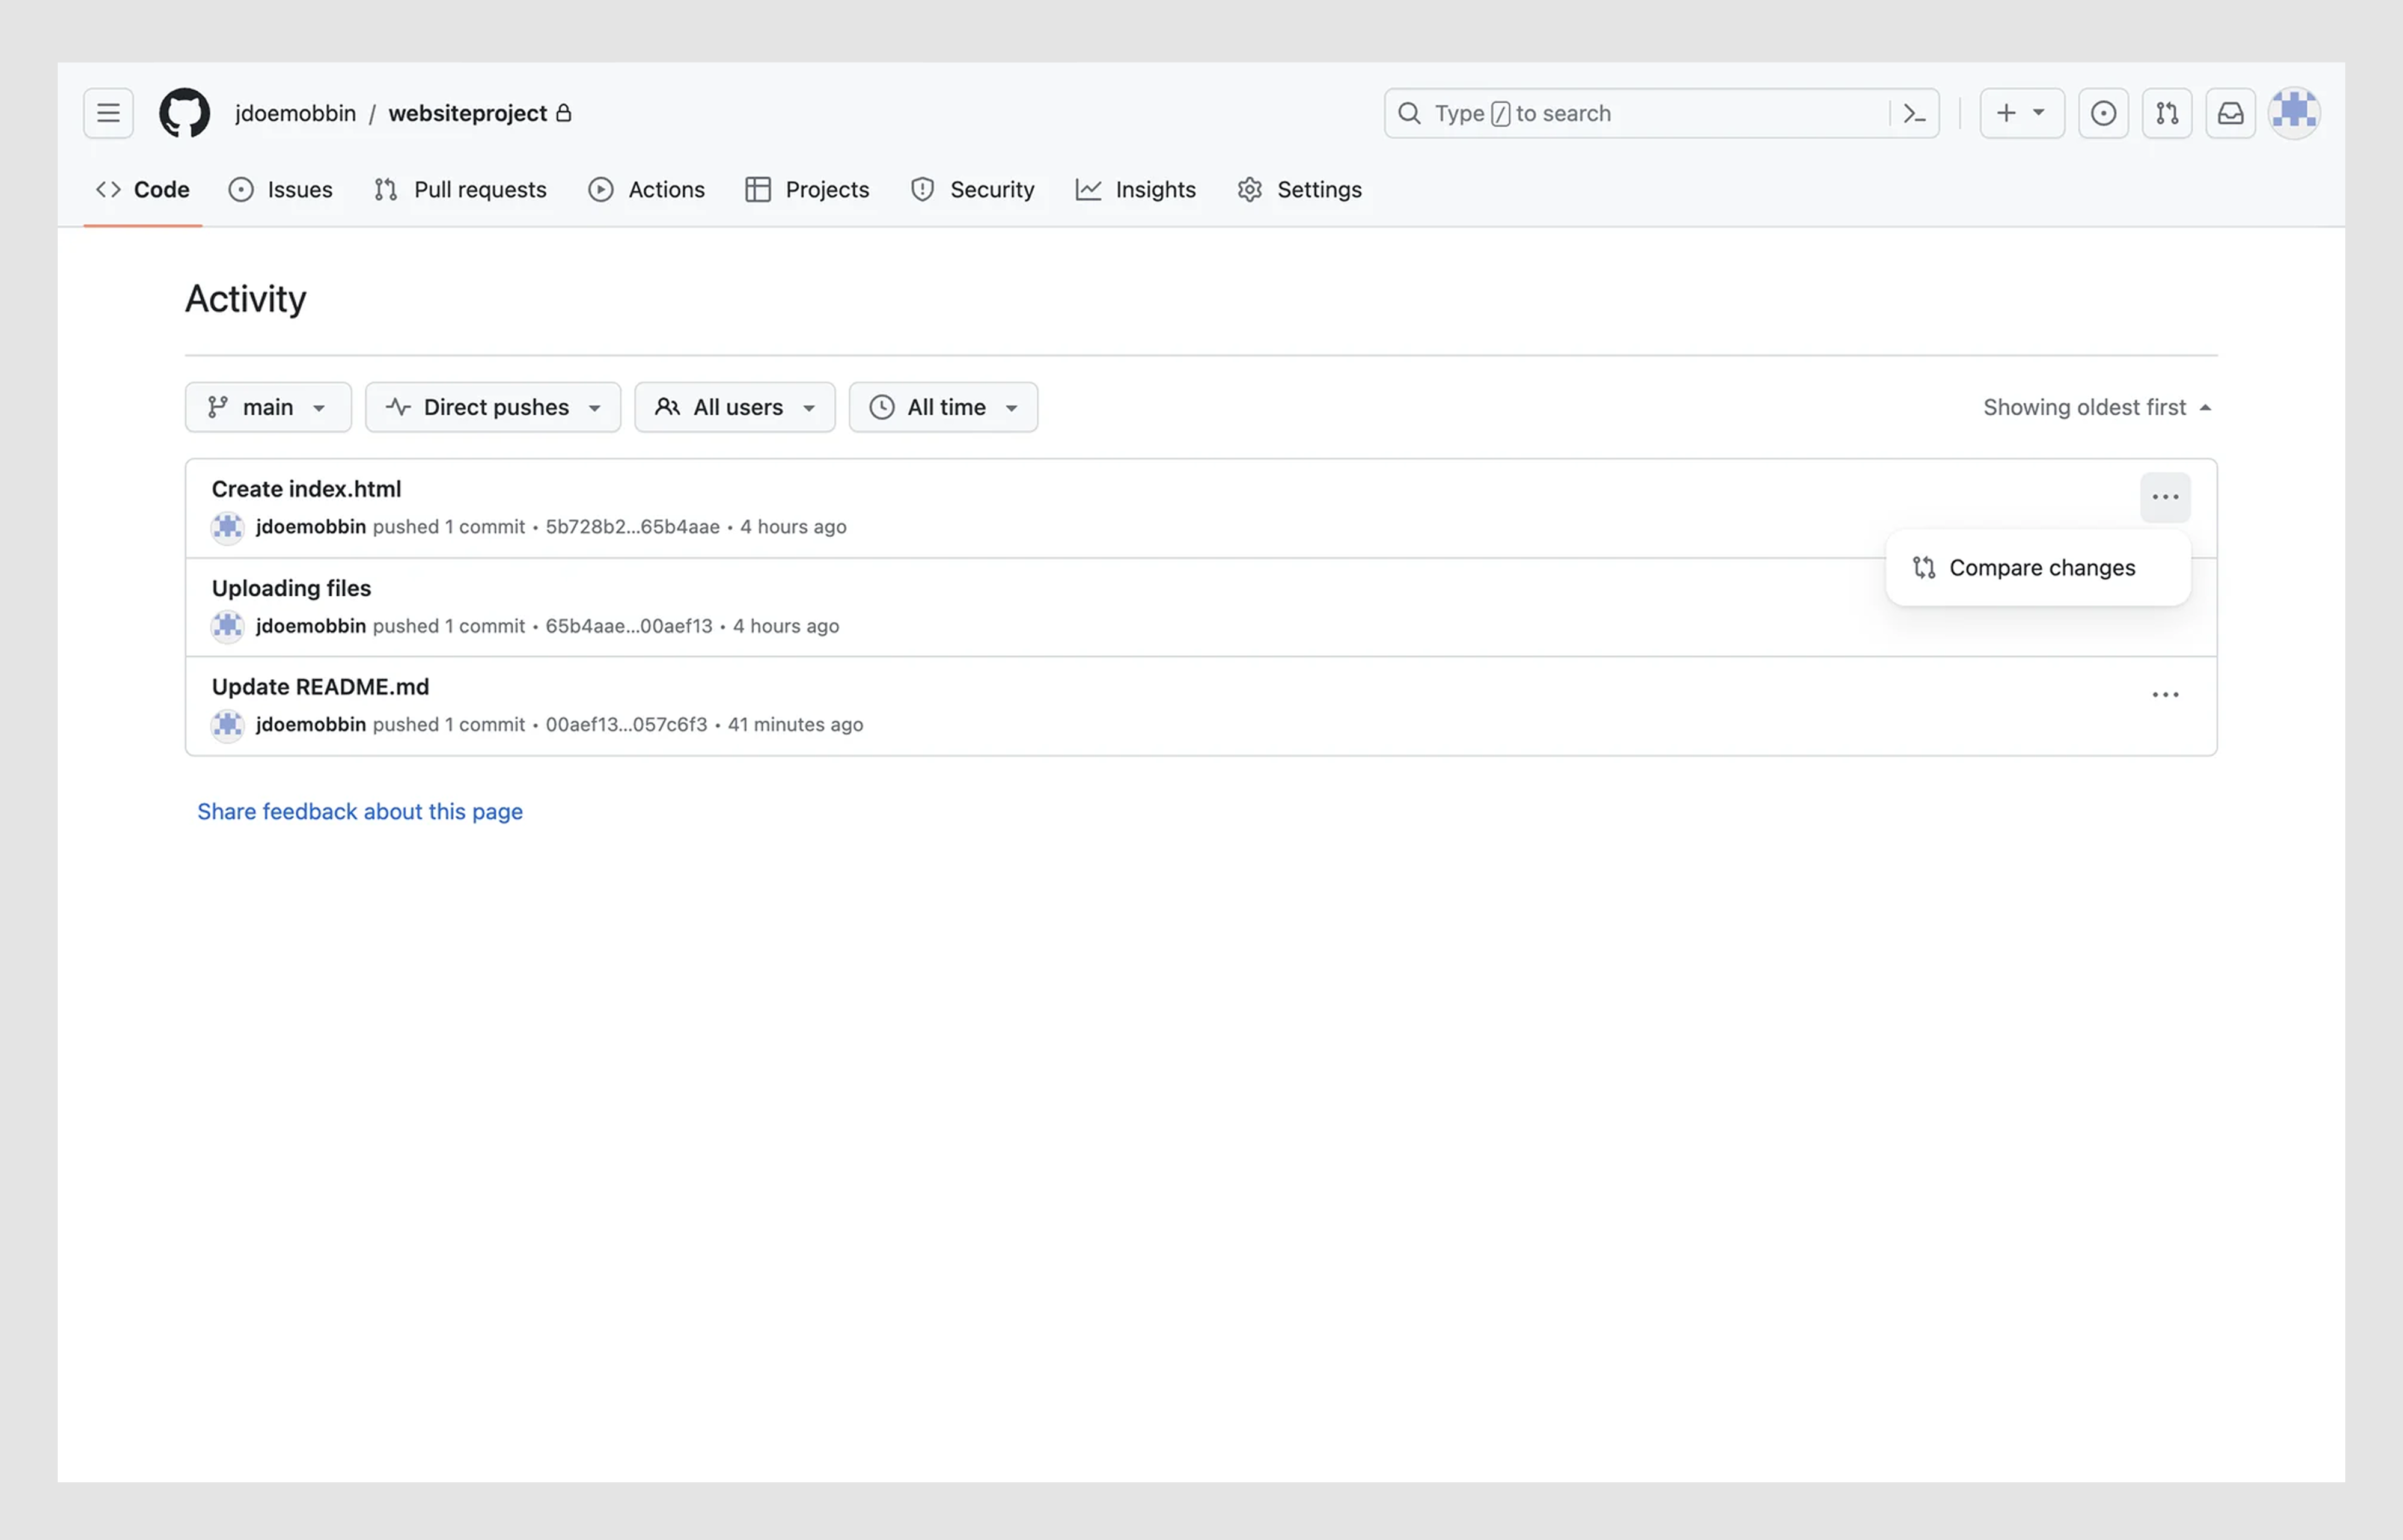Switch to the Insights tab
Viewport: 2403px width, 1540px height.
click(x=1136, y=189)
